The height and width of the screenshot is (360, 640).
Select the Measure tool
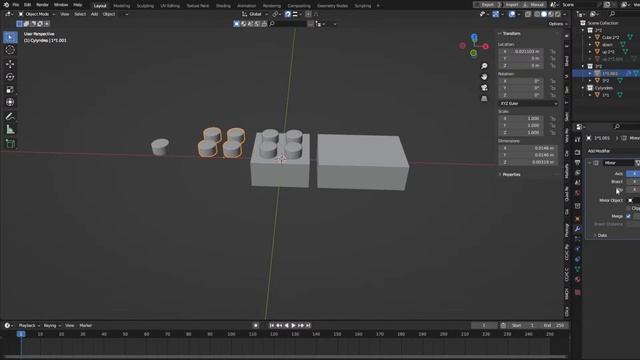(x=10, y=129)
